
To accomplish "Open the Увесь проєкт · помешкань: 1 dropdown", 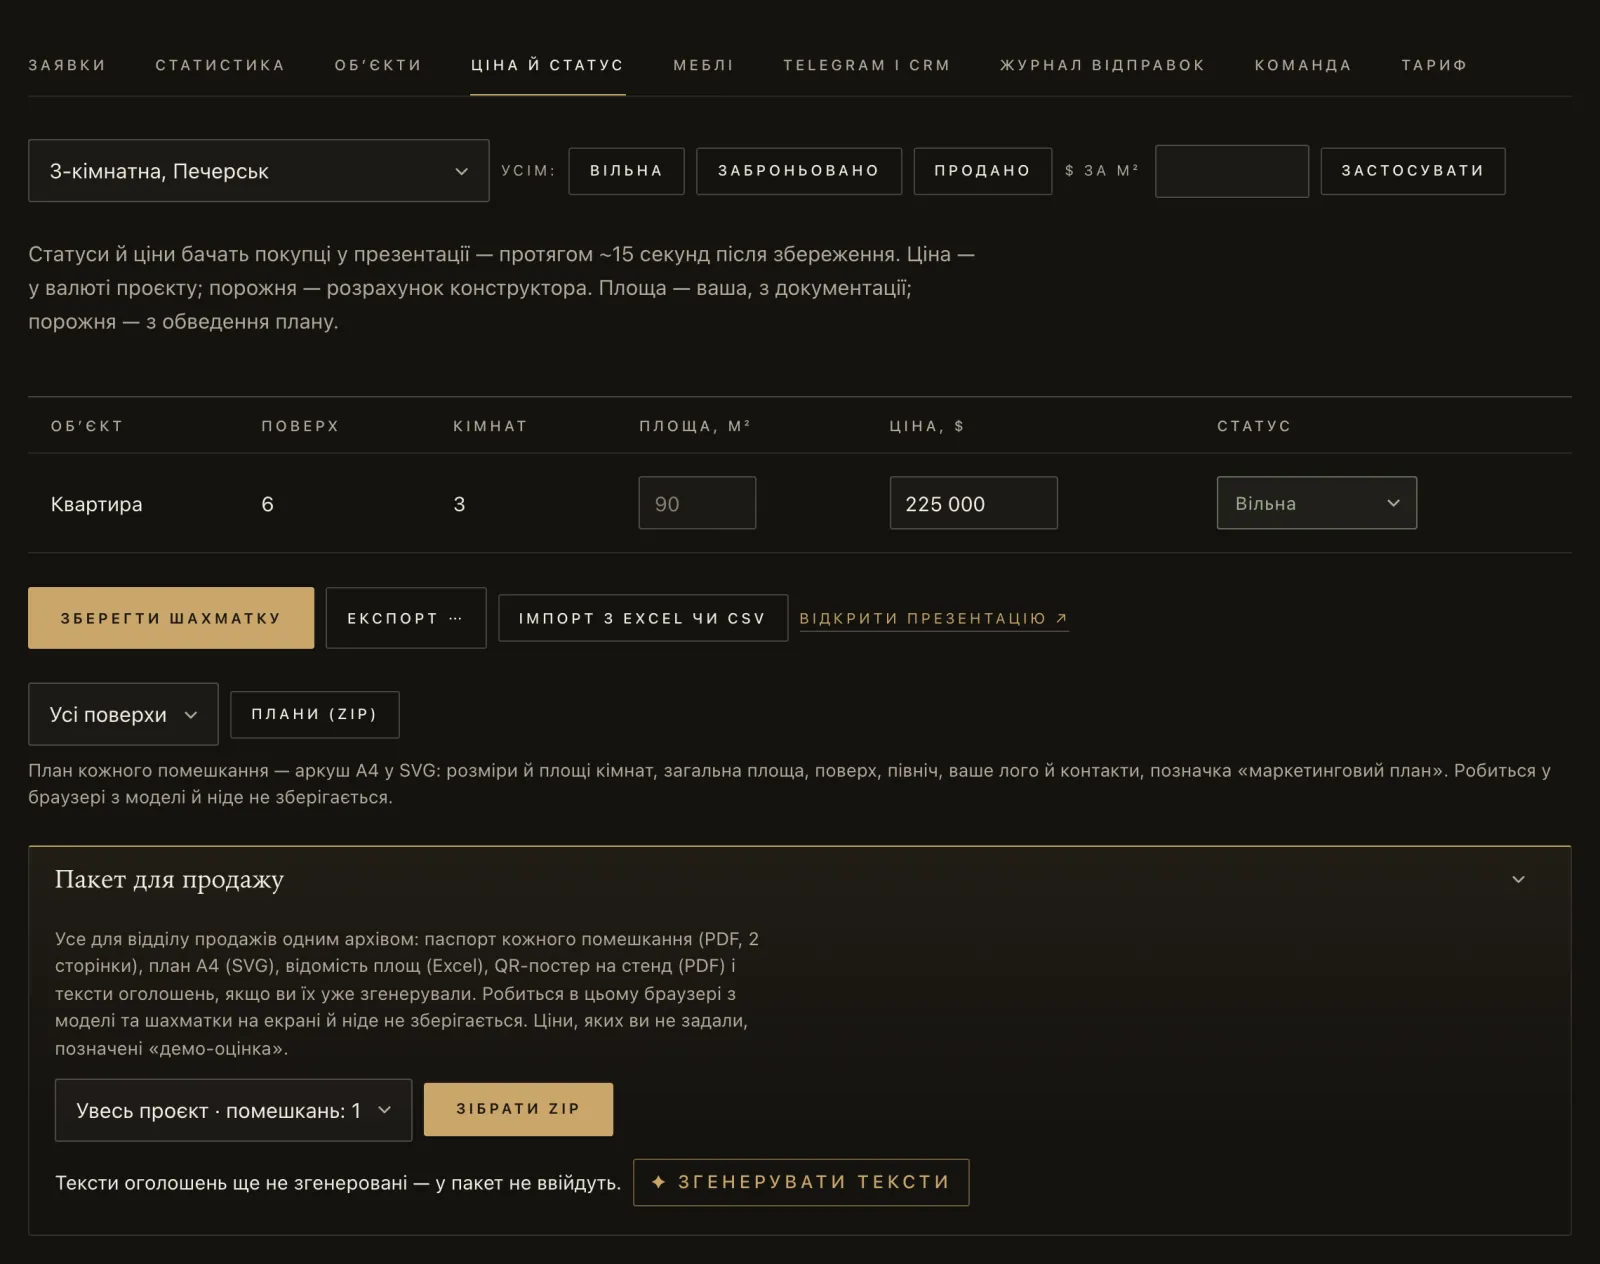I will 233,1110.
